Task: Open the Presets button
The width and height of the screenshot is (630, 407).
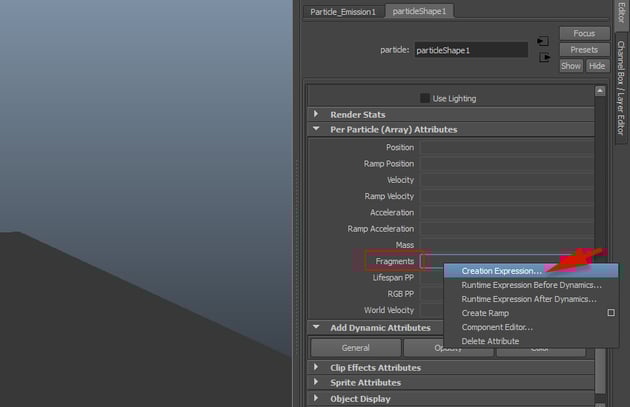Action: (584, 50)
